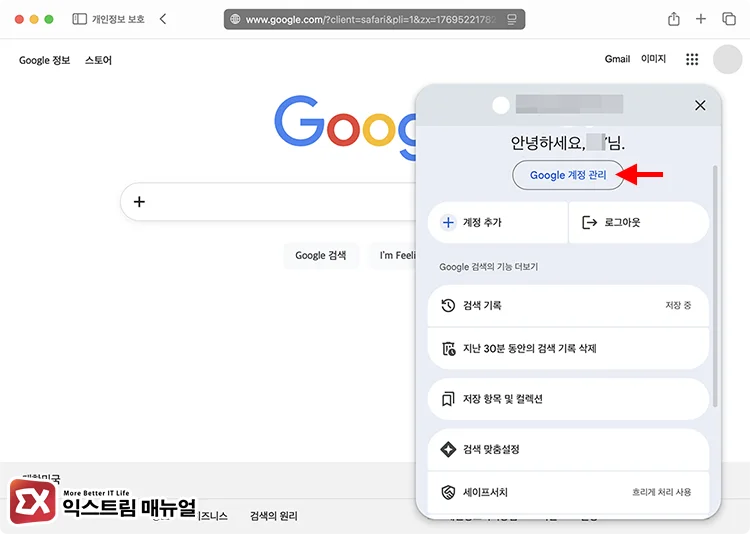Click the 저장 중 status text
The image size is (750, 534).
[x=678, y=305]
